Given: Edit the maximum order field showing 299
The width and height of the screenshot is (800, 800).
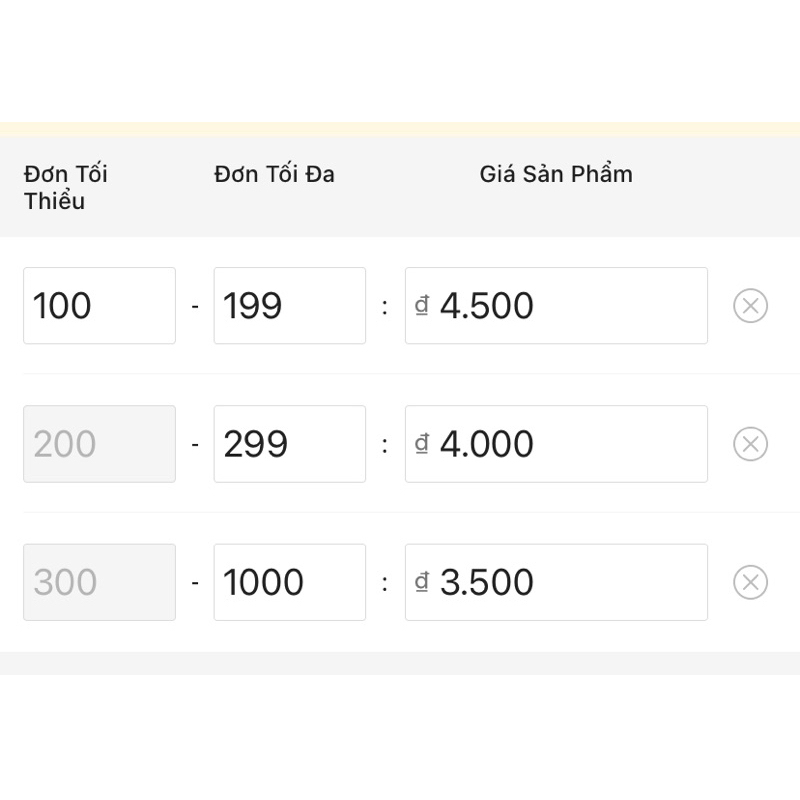Looking at the screenshot, I should pos(289,444).
